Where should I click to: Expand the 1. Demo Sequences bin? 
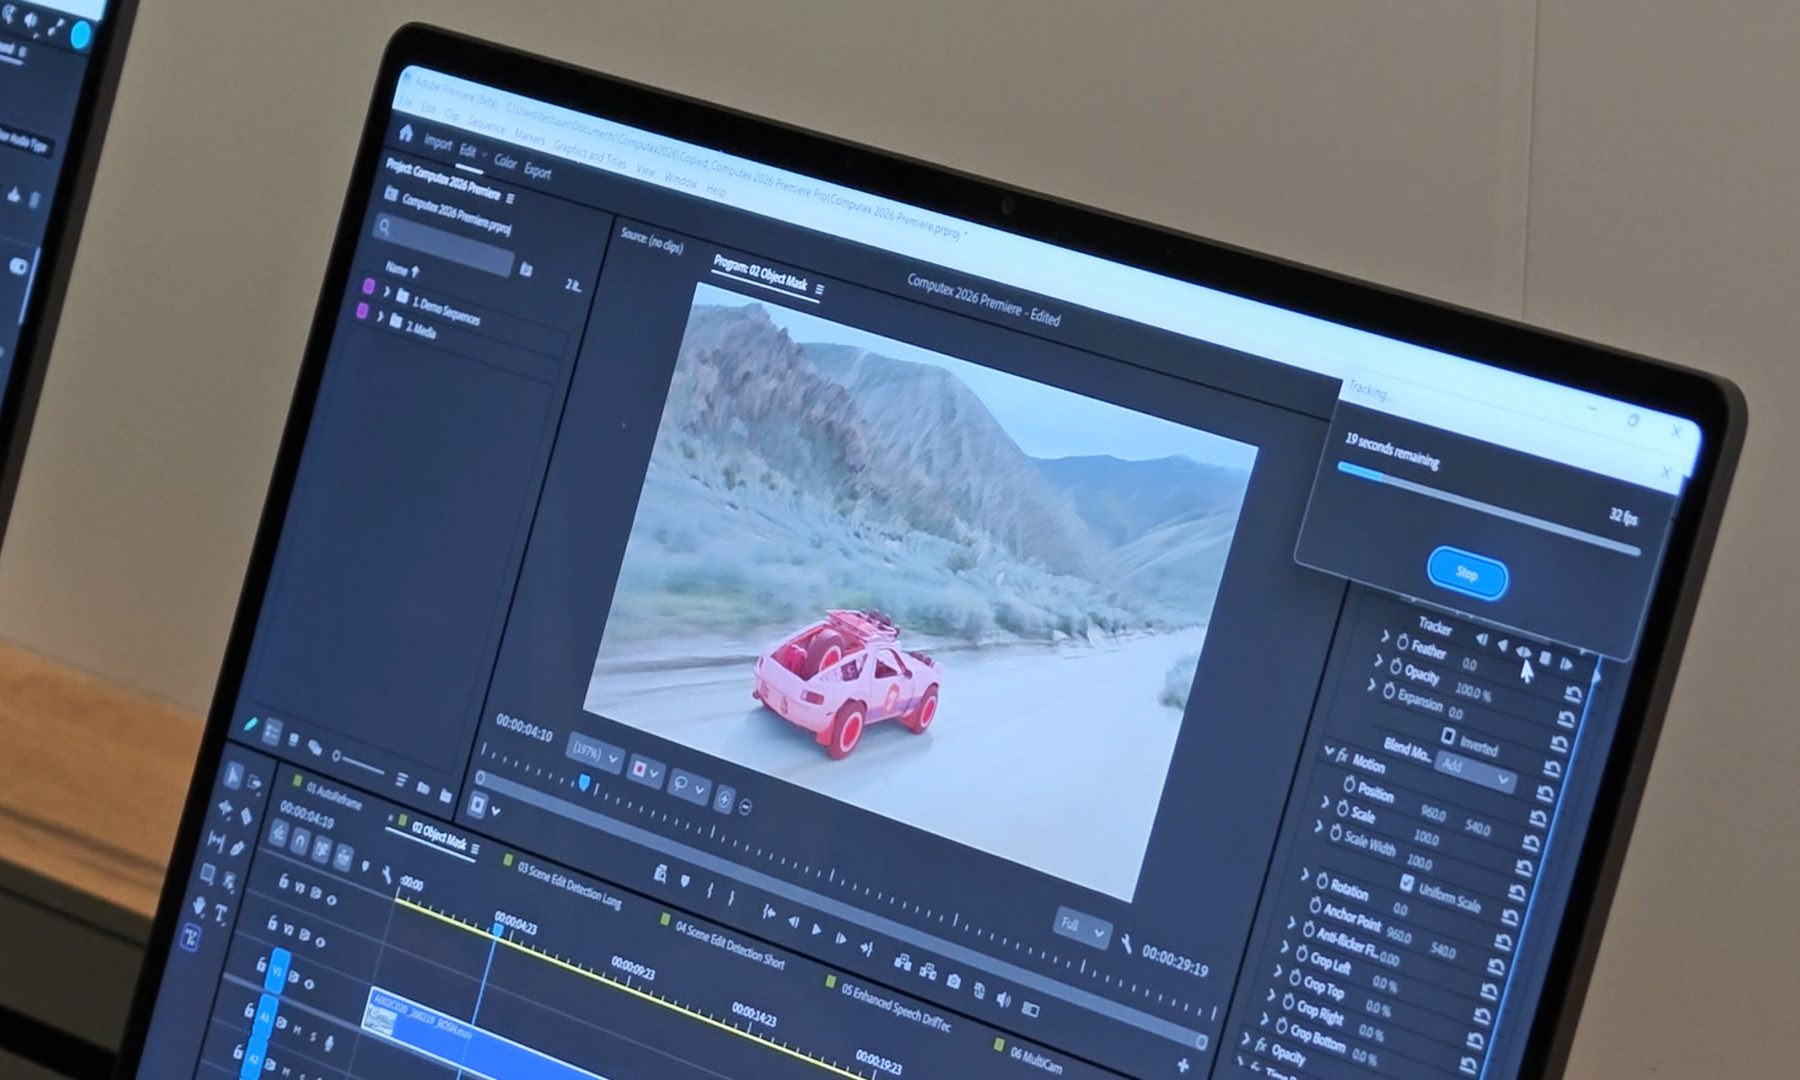(386, 292)
